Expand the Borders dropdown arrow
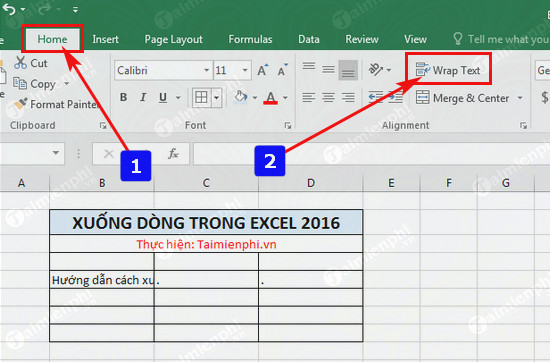The image size is (550, 362). 216,97
